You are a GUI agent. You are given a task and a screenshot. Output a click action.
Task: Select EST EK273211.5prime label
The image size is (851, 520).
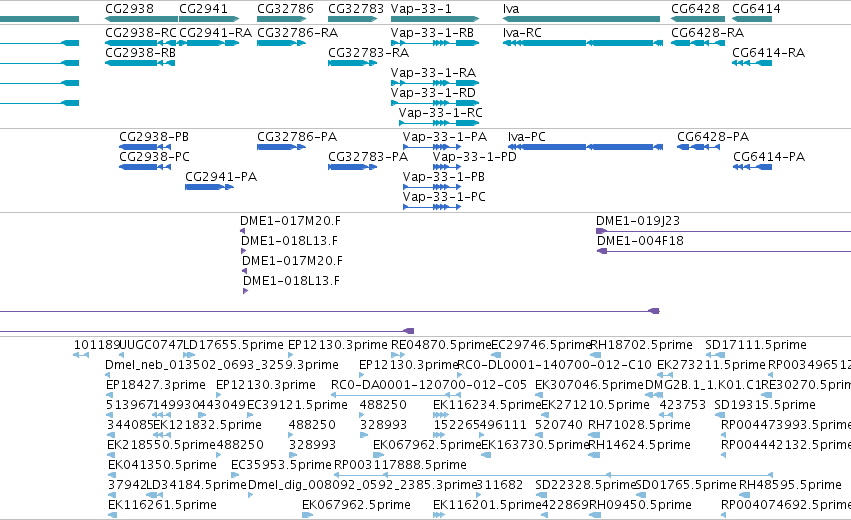[x=711, y=365]
